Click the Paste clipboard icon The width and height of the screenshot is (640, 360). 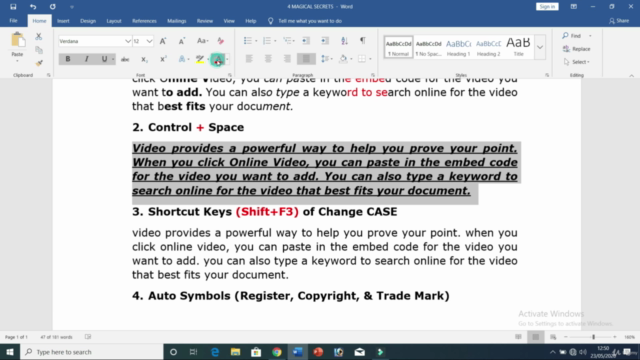tap(17, 40)
